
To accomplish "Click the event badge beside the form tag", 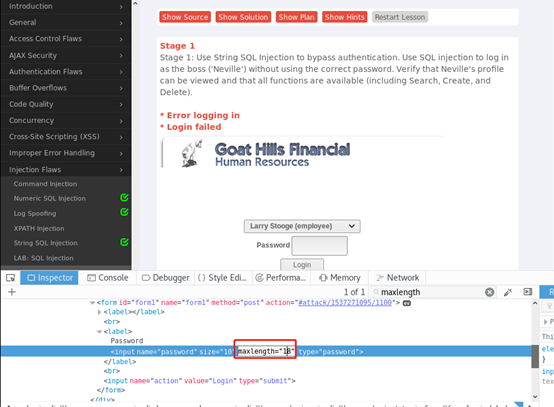I will click(x=407, y=303).
